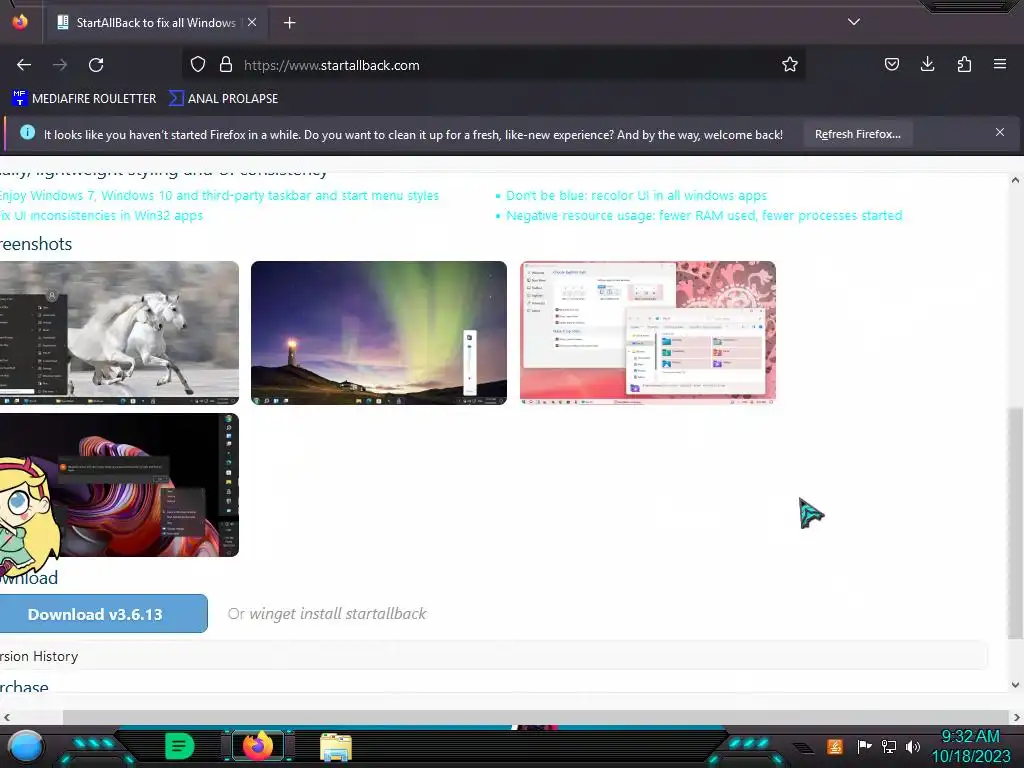Open the network tray icon
The height and width of the screenshot is (768, 1024).
(888, 746)
